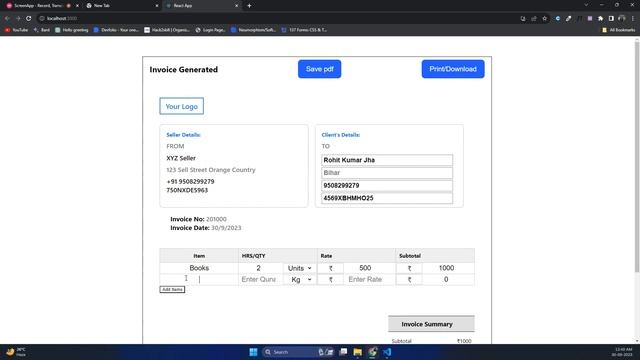Click the client GST field 4569XBHMHO25

[387, 198]
